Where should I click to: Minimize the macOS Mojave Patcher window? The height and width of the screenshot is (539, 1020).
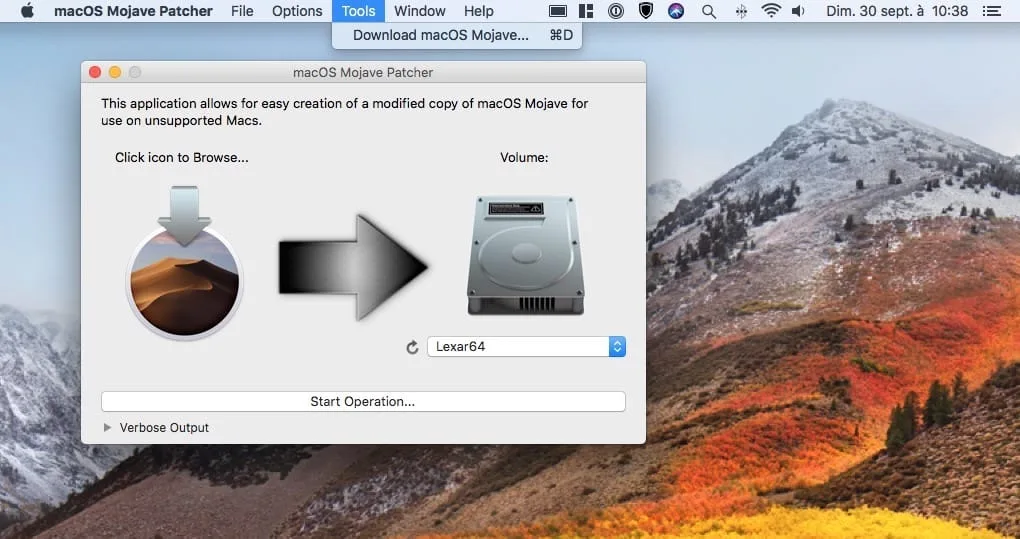[x=115, y=72]
